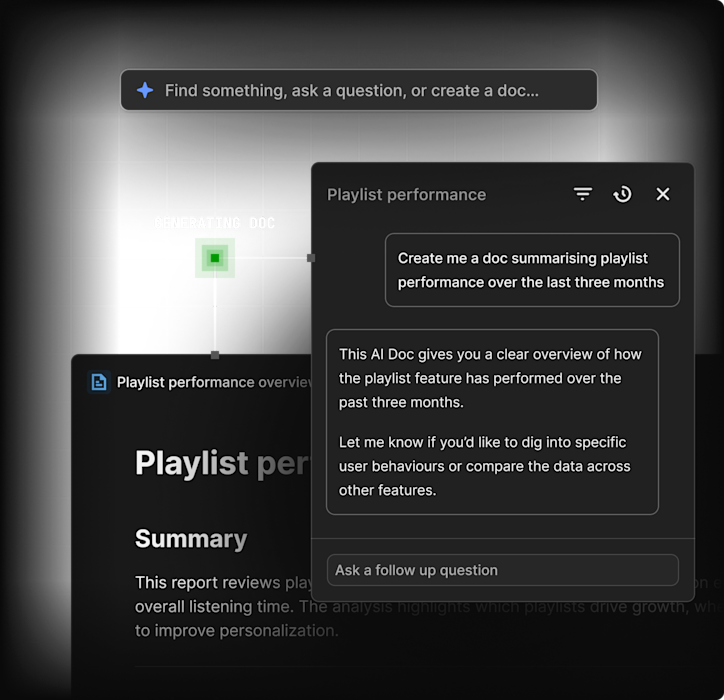Image resolution: width=724 pixels, height=700 pixels.
Task: Click the green generating doc node
Action: 215,258
